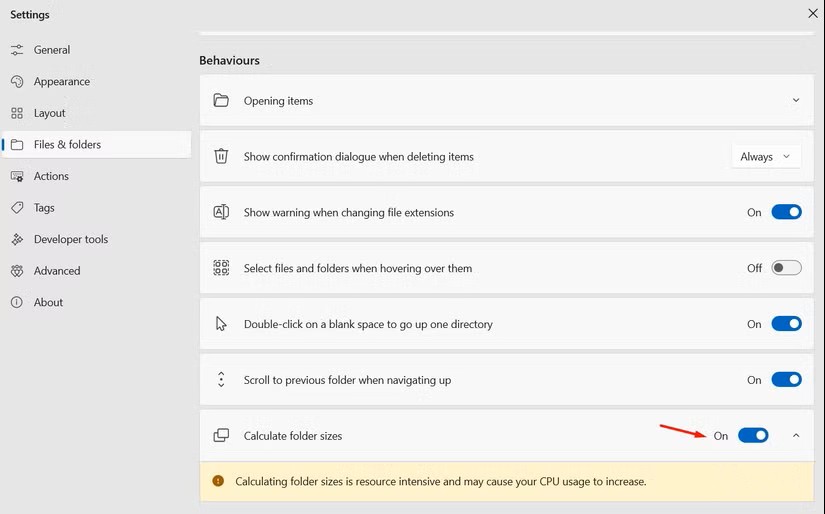The height and width of the screenshot is (514, 825).
Task: Click the Tags label icon
Action: 17,208
